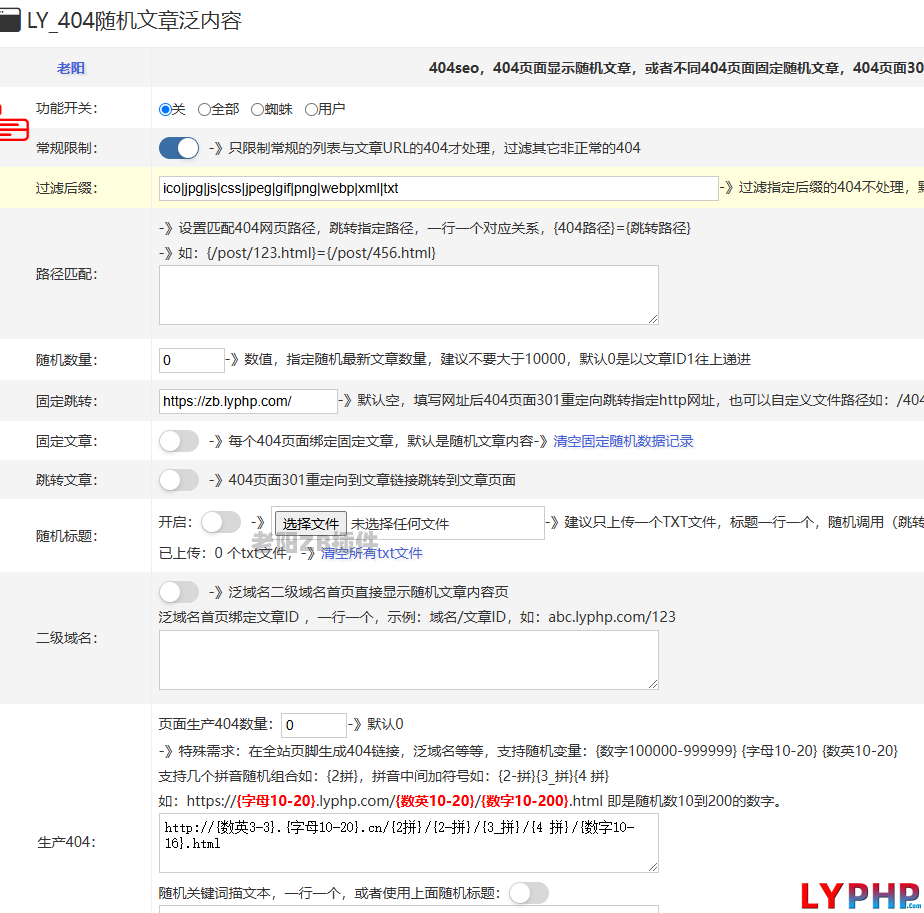Screen dimensions: 924x913
Task: Click the LYPHP logo
Action: tap(860, 896)
